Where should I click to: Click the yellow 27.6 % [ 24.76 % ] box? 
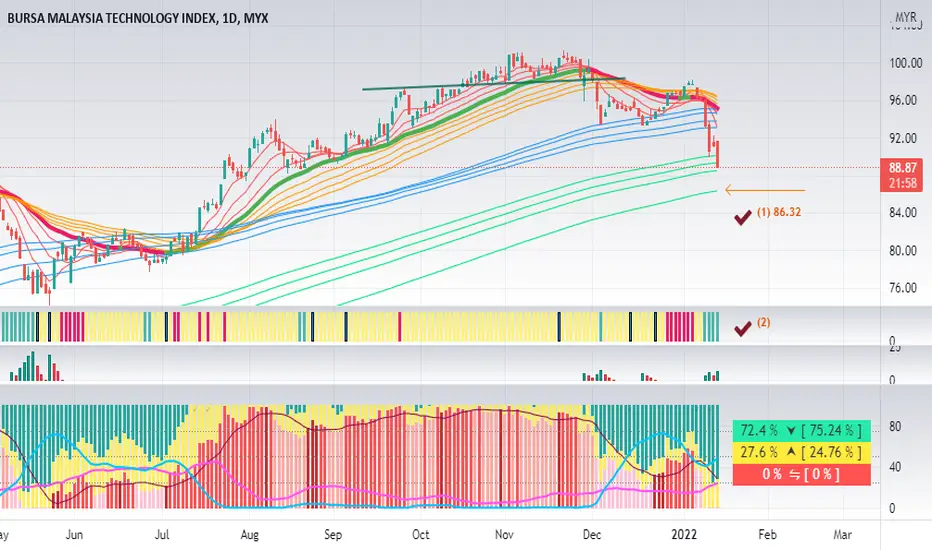801,452
